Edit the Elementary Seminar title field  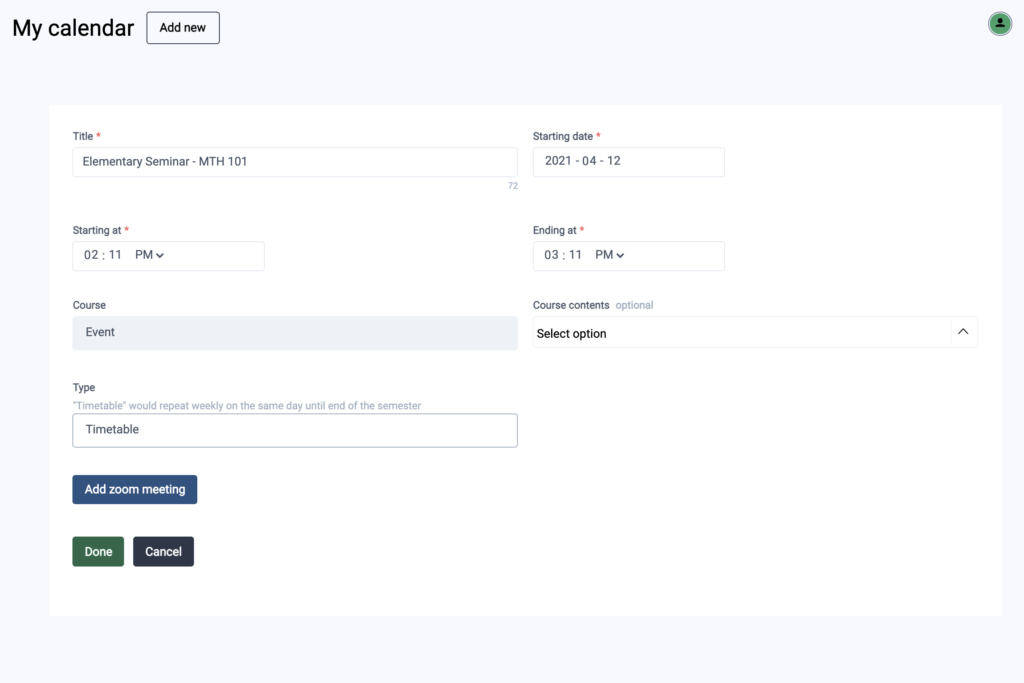point(294,161)
